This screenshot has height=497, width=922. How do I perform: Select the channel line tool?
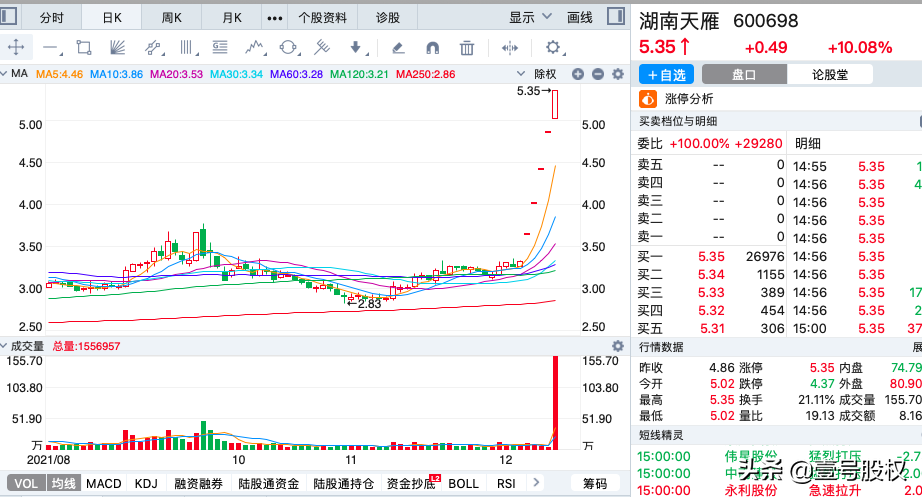coord(153,48)
